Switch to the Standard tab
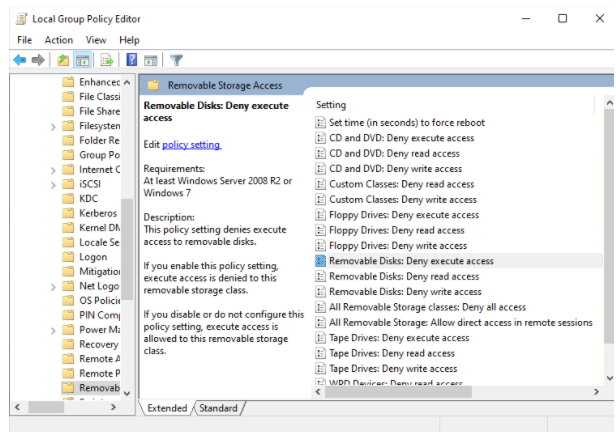Viewport: 616px width, 432px height. pyautogui.click(x=218, y=408)
